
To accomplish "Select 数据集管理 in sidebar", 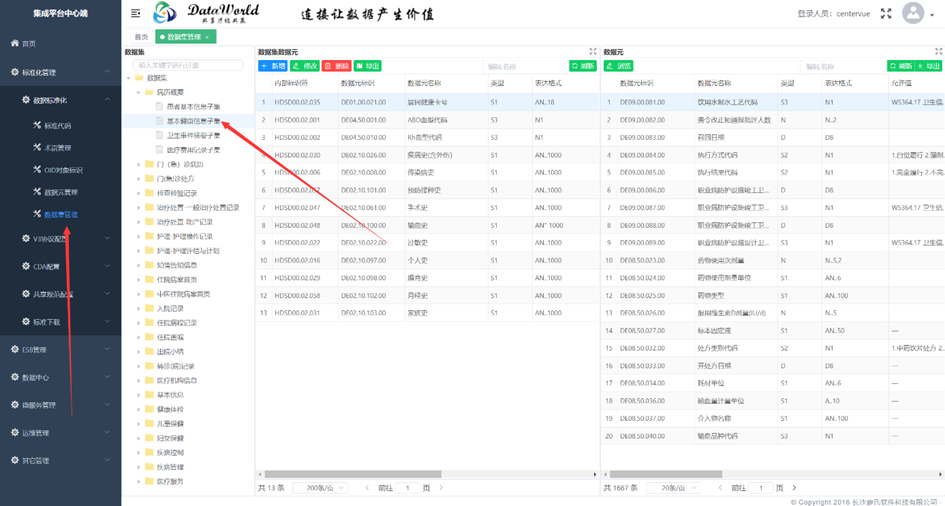I will click(x=60, y=214).
